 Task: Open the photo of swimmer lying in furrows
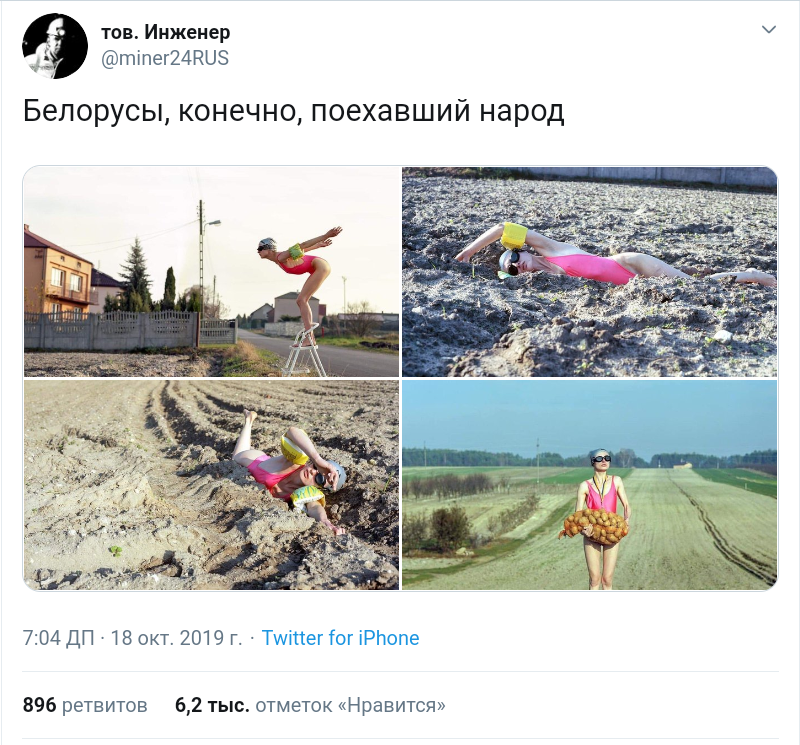click(211, 485)
